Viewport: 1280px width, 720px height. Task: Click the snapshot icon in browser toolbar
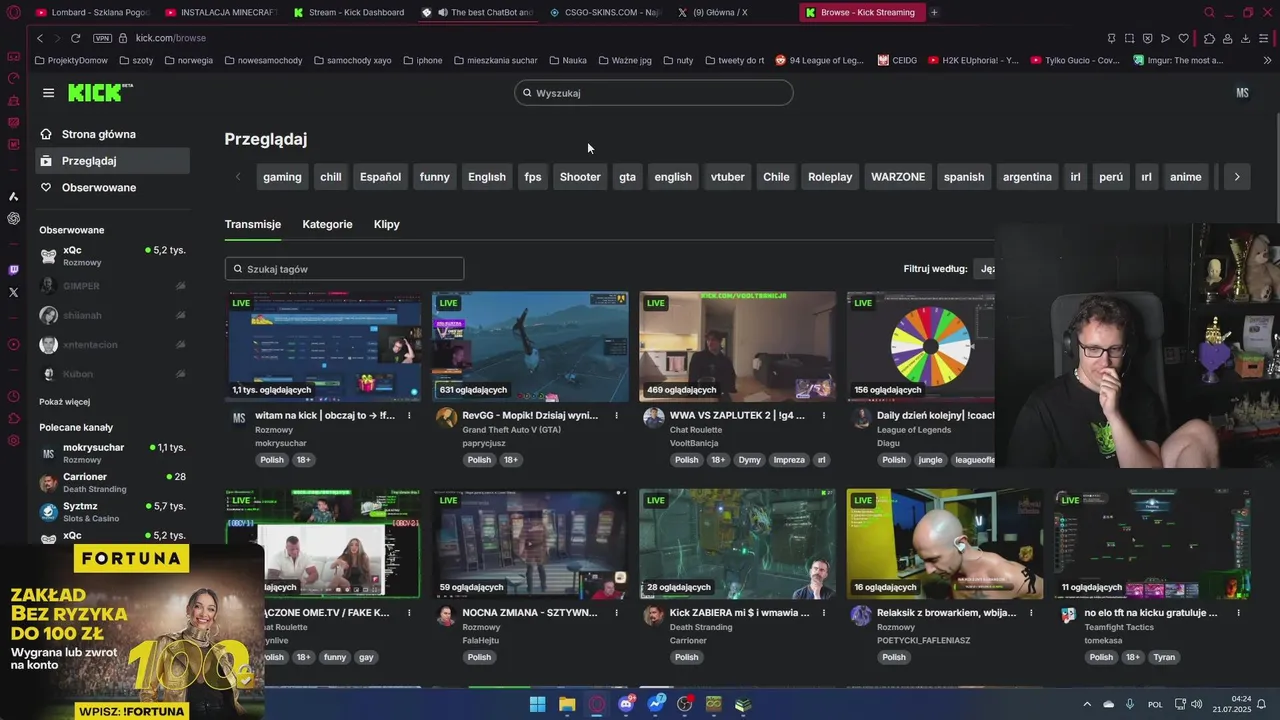(x=1129, y=38)
